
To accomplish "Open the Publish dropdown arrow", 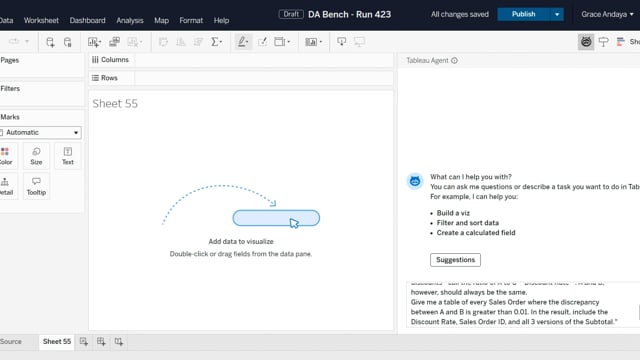I will (557, 14).
